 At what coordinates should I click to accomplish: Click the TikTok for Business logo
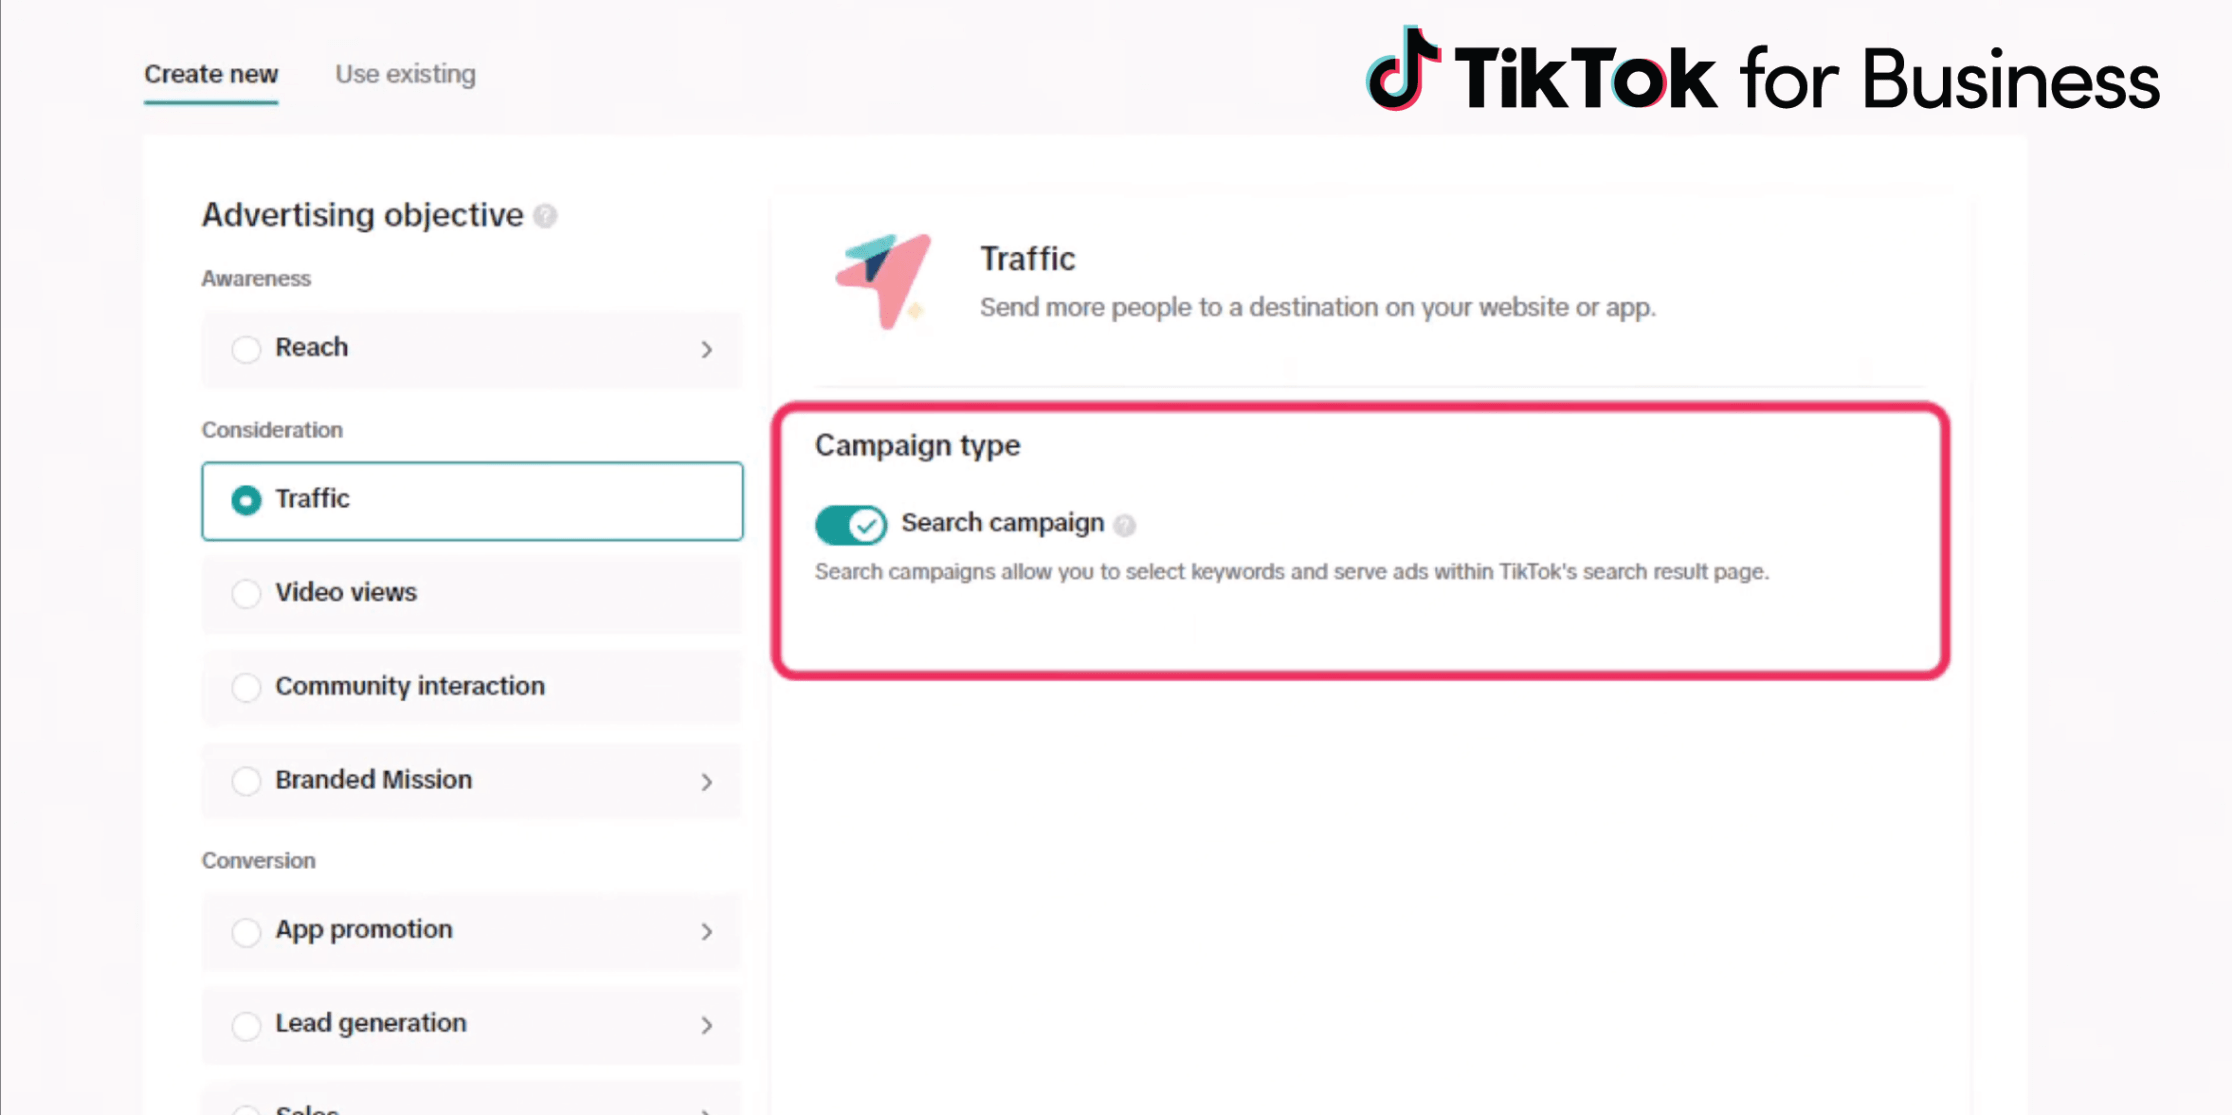tap(1763, 75)
